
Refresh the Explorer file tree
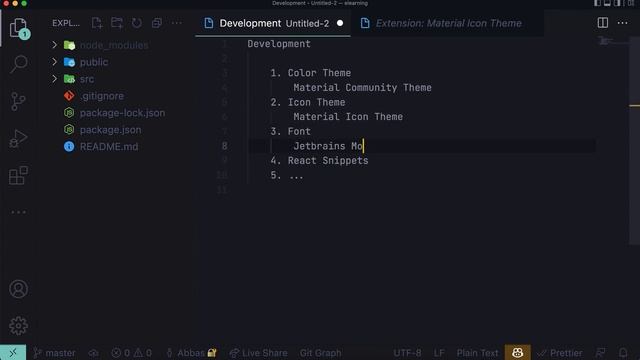[137, 23]
